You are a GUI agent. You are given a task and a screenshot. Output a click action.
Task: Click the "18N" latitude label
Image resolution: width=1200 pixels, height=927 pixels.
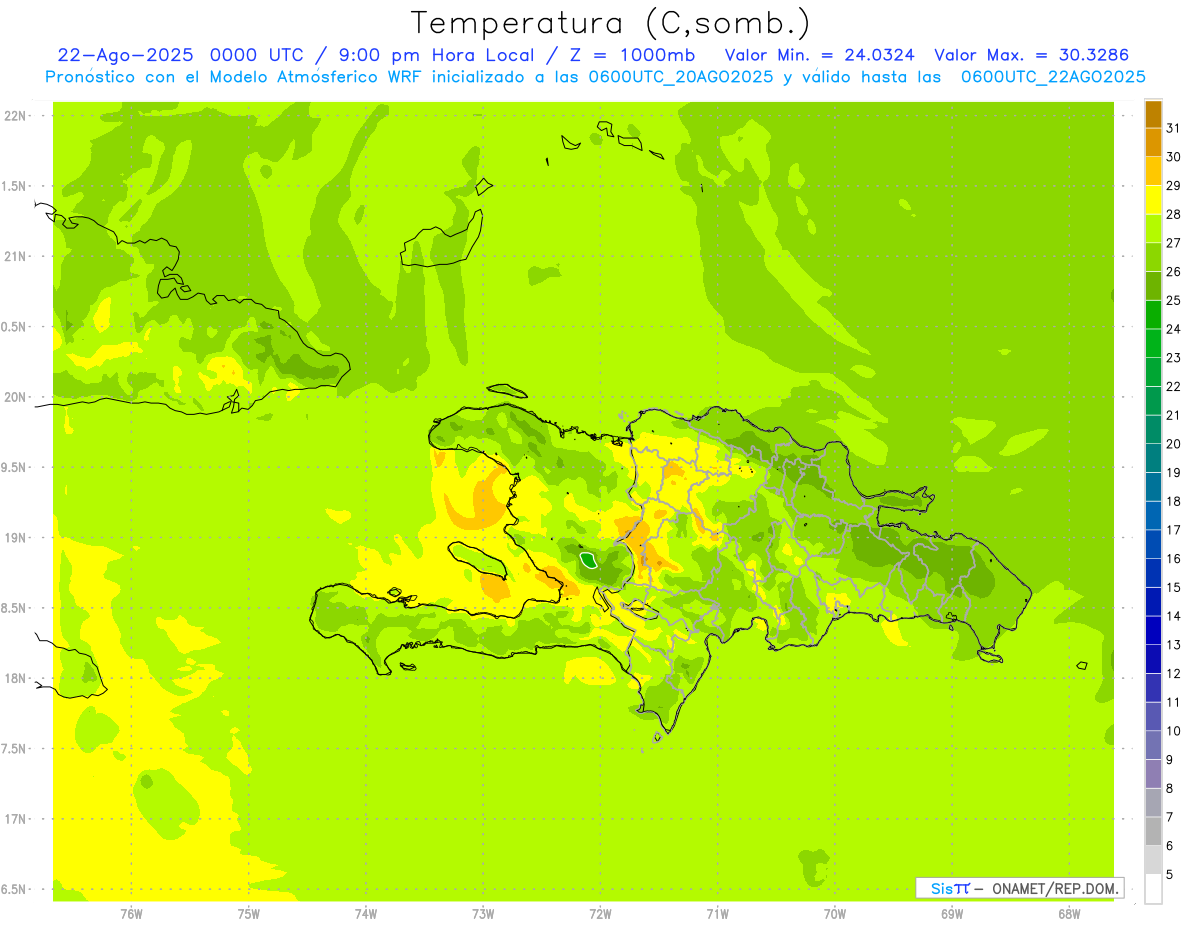tap(15, 678)
